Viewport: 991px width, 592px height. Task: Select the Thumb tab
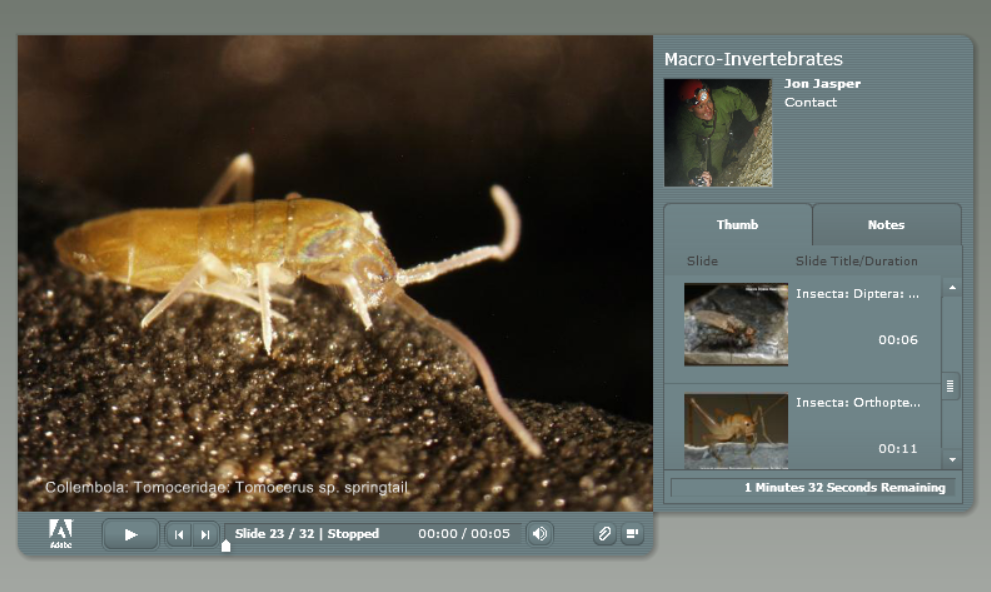pos(737,225)
